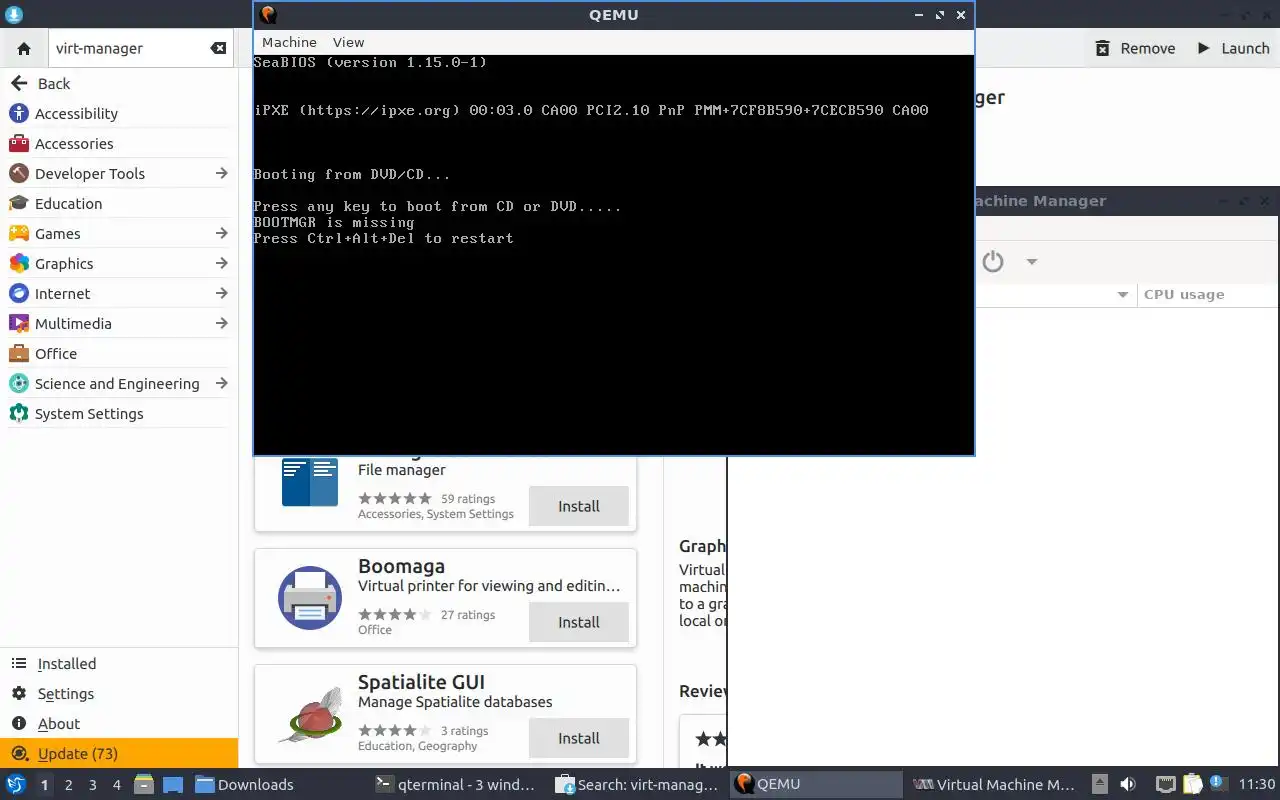This screenshot has width=1280, height=800.
Task: Expand Games subcategories arrow
Action: point(221,233)
